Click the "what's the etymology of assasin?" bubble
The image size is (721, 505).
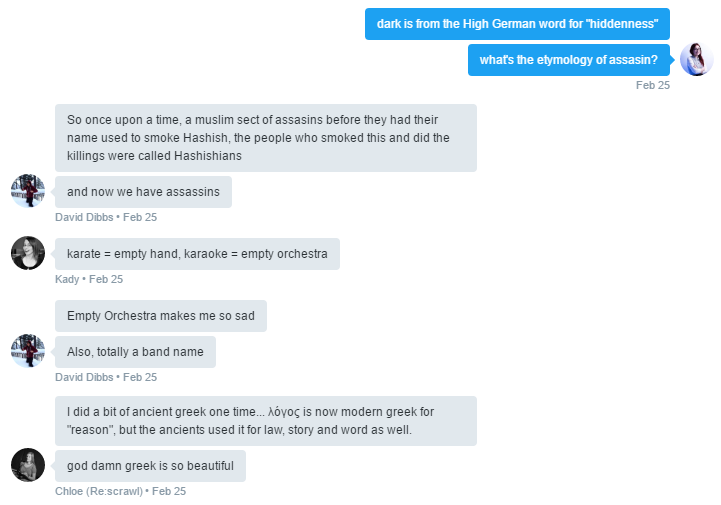point(569,60)
